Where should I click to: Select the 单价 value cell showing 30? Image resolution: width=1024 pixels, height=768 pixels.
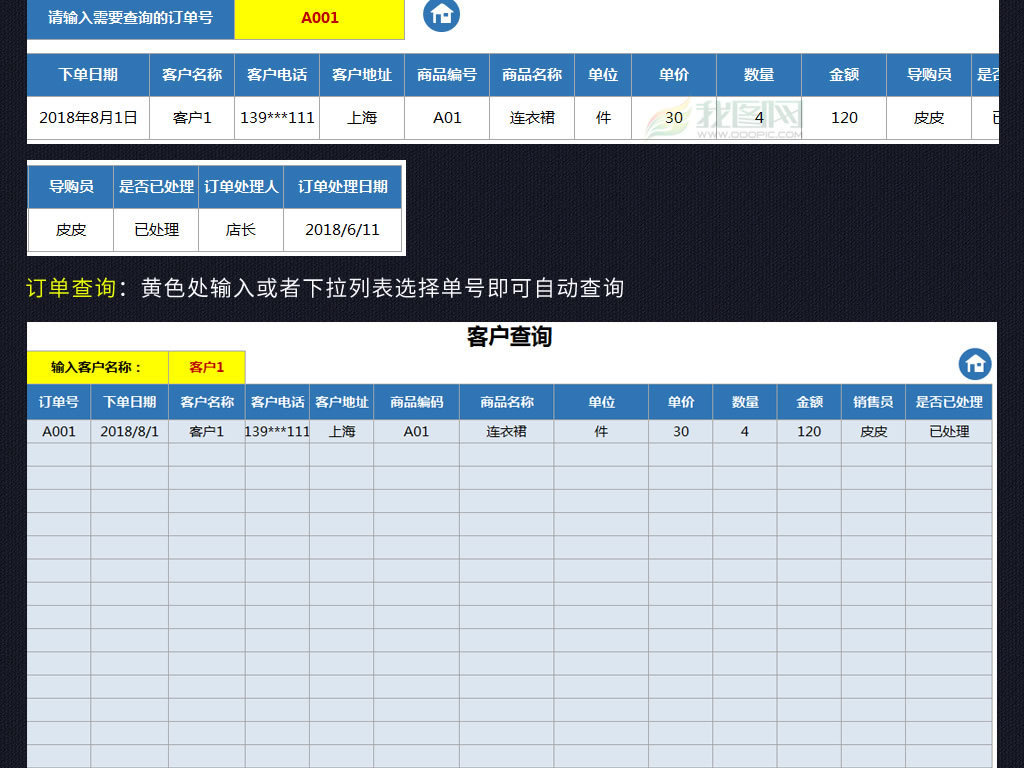click(674, 118)
